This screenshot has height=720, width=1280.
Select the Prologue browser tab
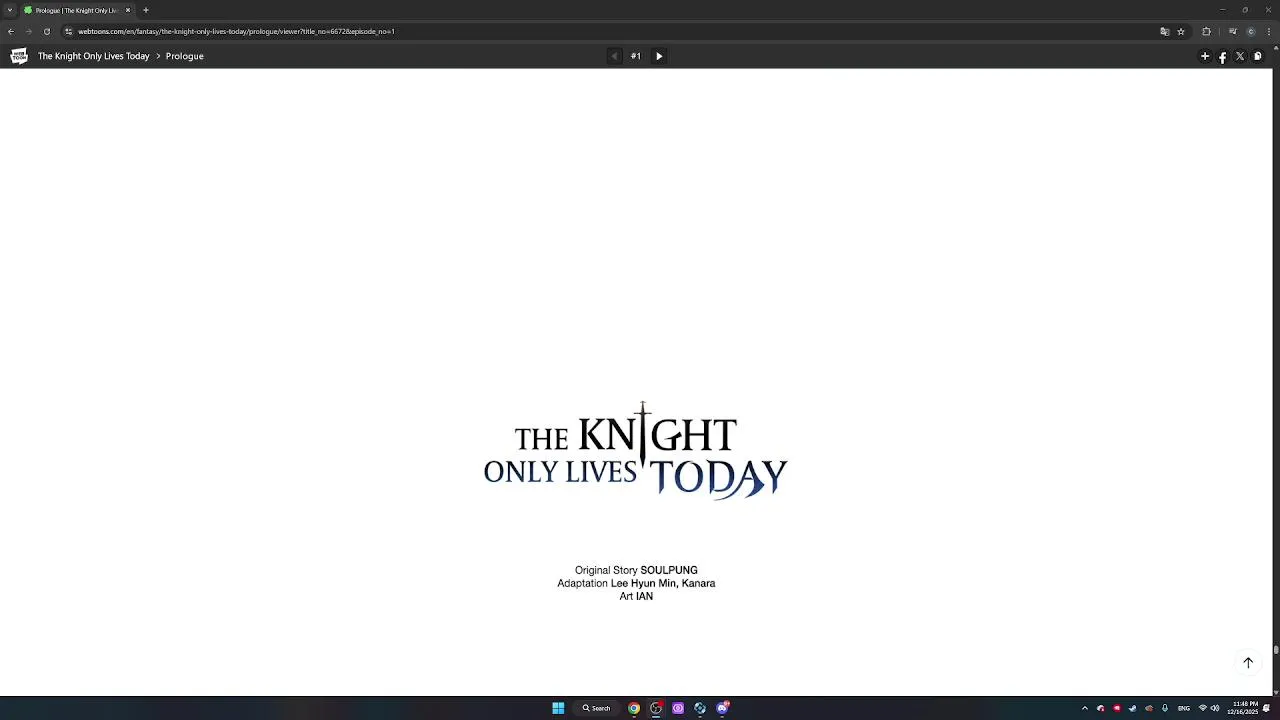pos(76,10)
